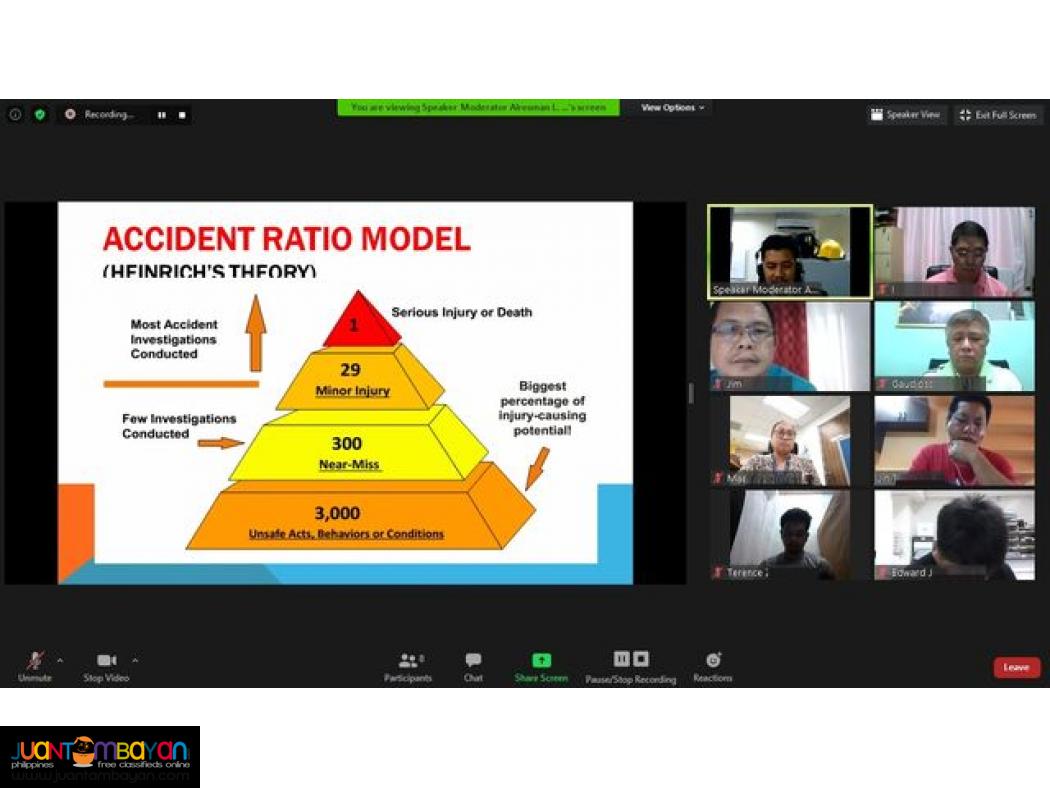Open the Reactions panel
Screen dimensions: 1050x788
(x=712, y=660)
